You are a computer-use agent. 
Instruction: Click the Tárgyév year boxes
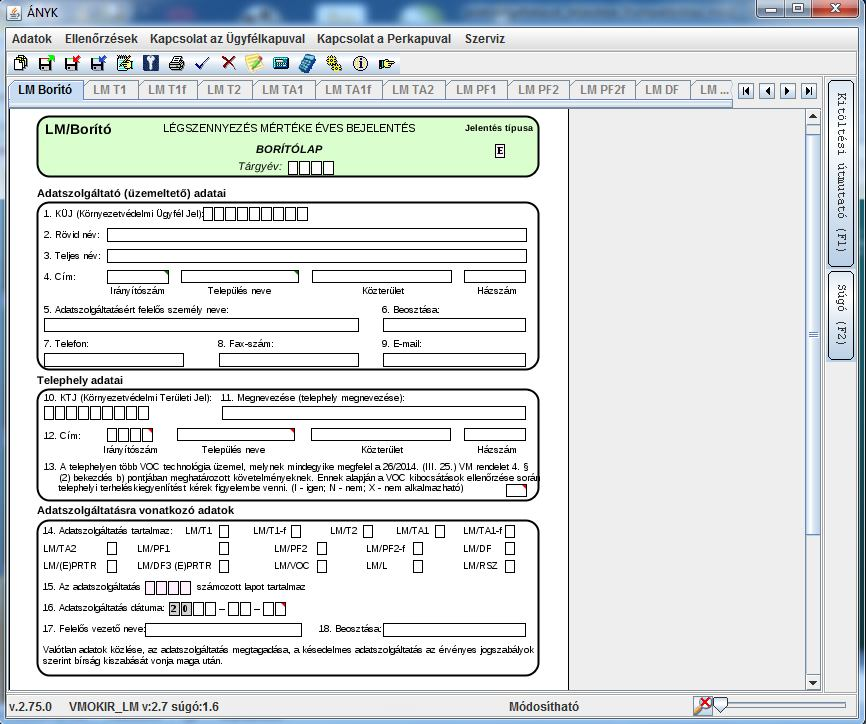[311, 168]
